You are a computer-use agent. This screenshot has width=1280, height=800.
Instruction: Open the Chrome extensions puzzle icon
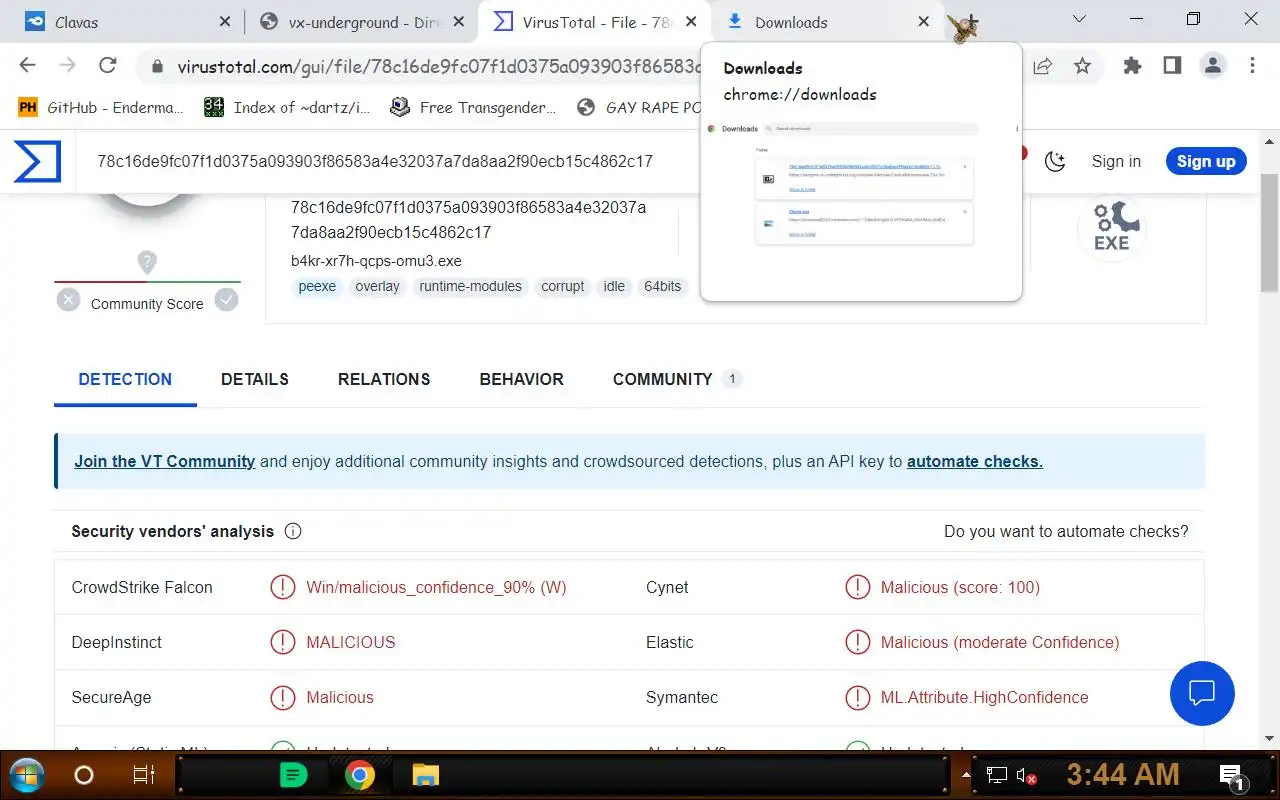1132,66
